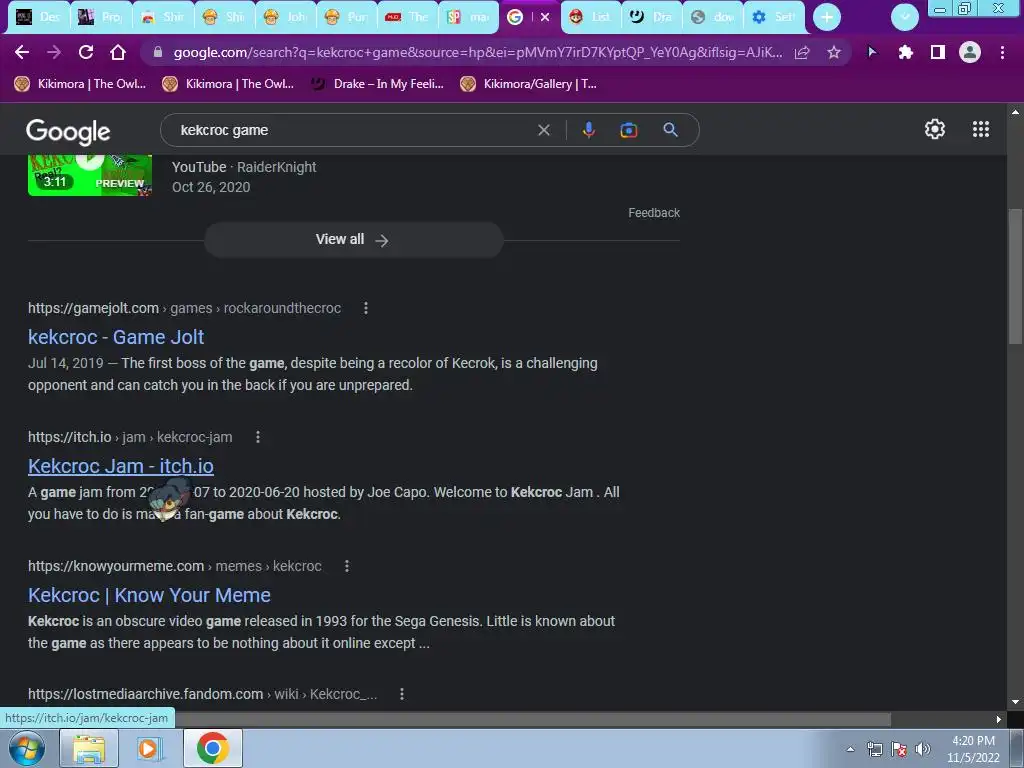This screenshot has height=768, width=1024.
Task: Start a voice search with microphone
Action: pos(588,130)
